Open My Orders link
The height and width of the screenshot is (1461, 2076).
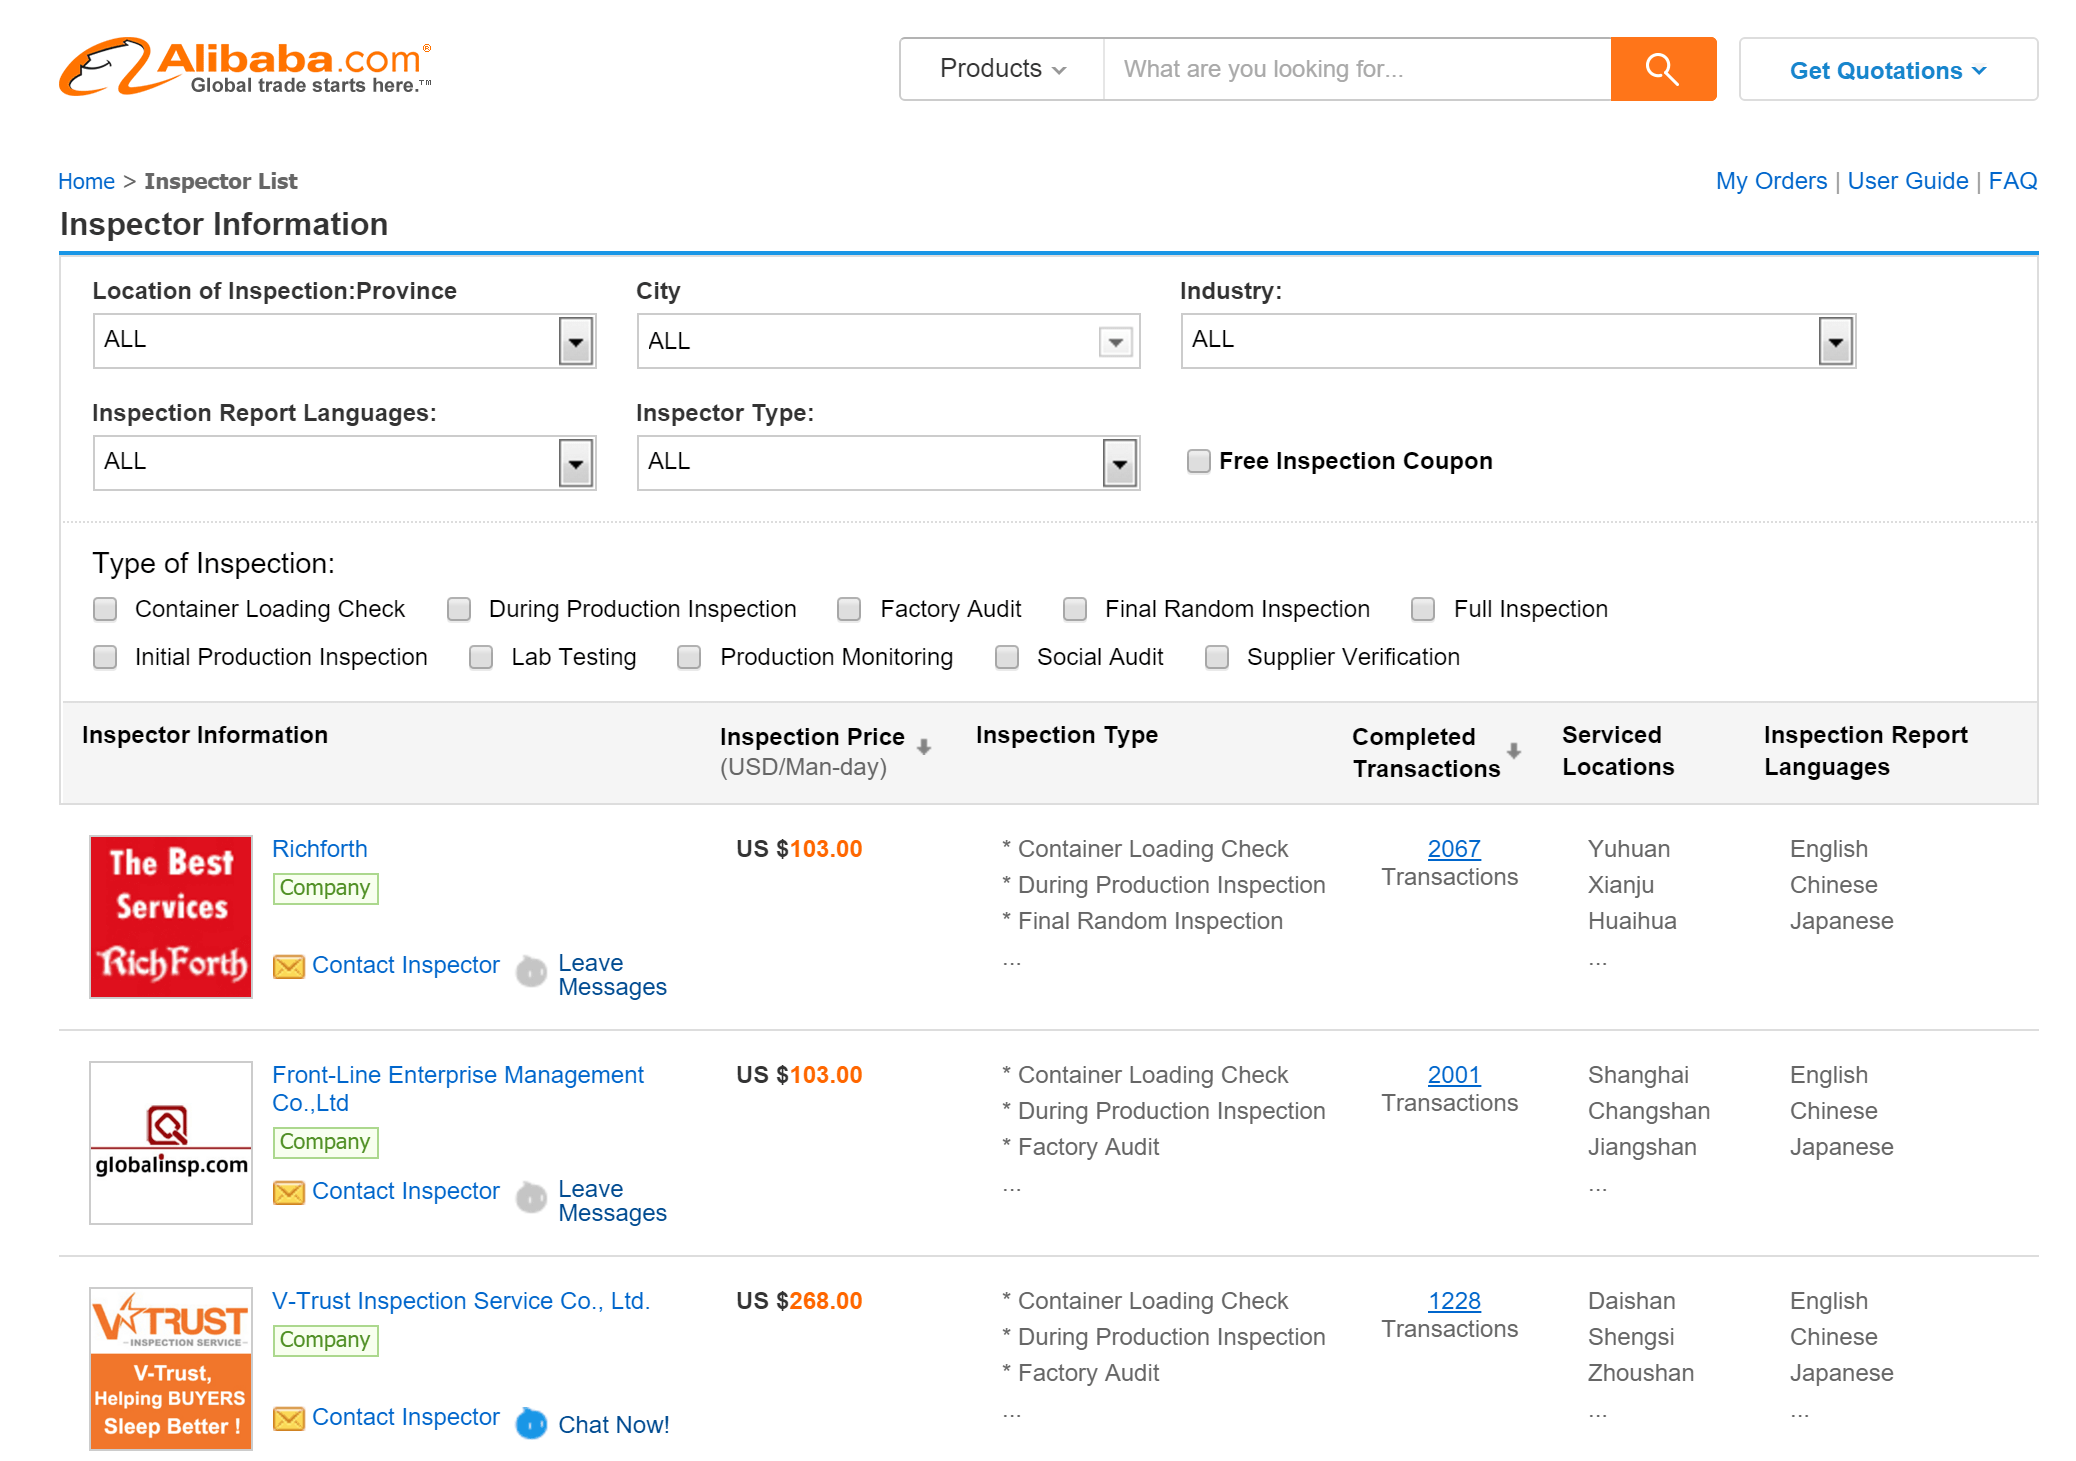point(1771,181)
